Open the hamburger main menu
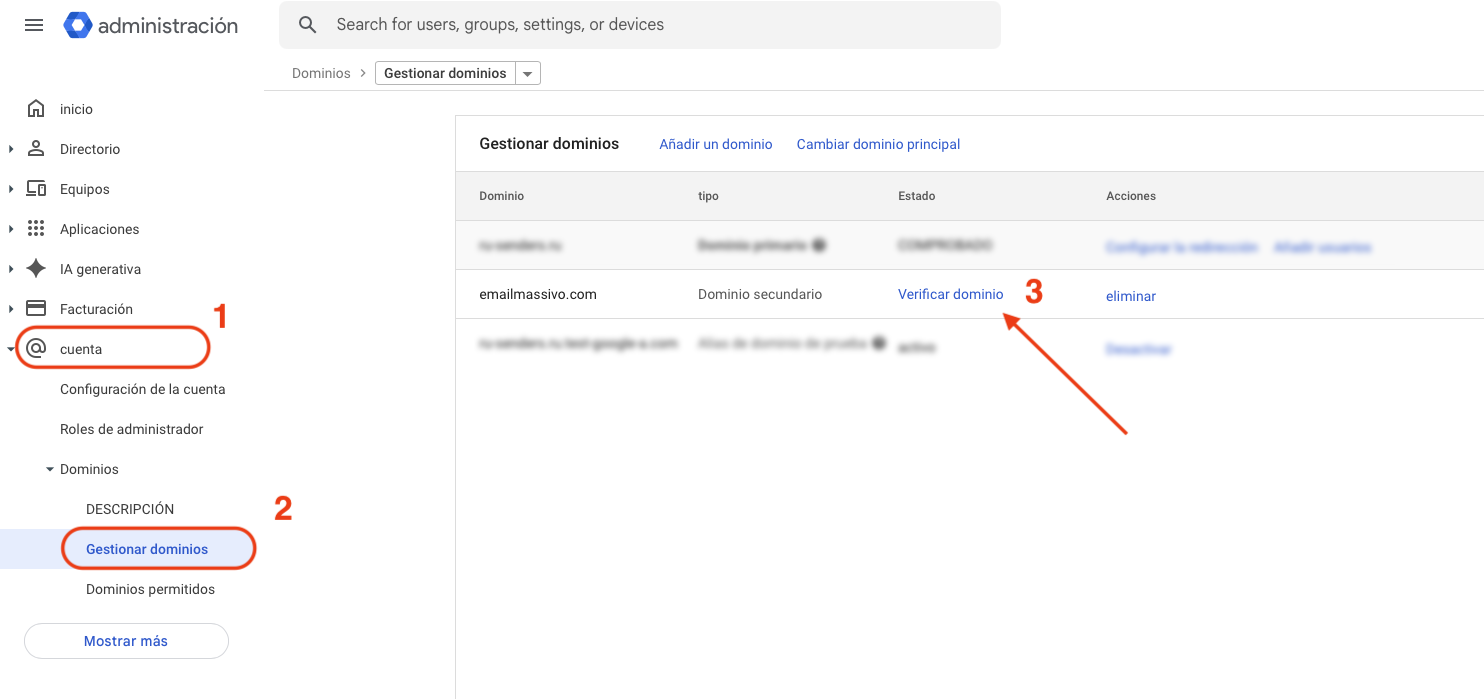The width and height of the screenshot is (1484, 699). [x=34, y=25]
